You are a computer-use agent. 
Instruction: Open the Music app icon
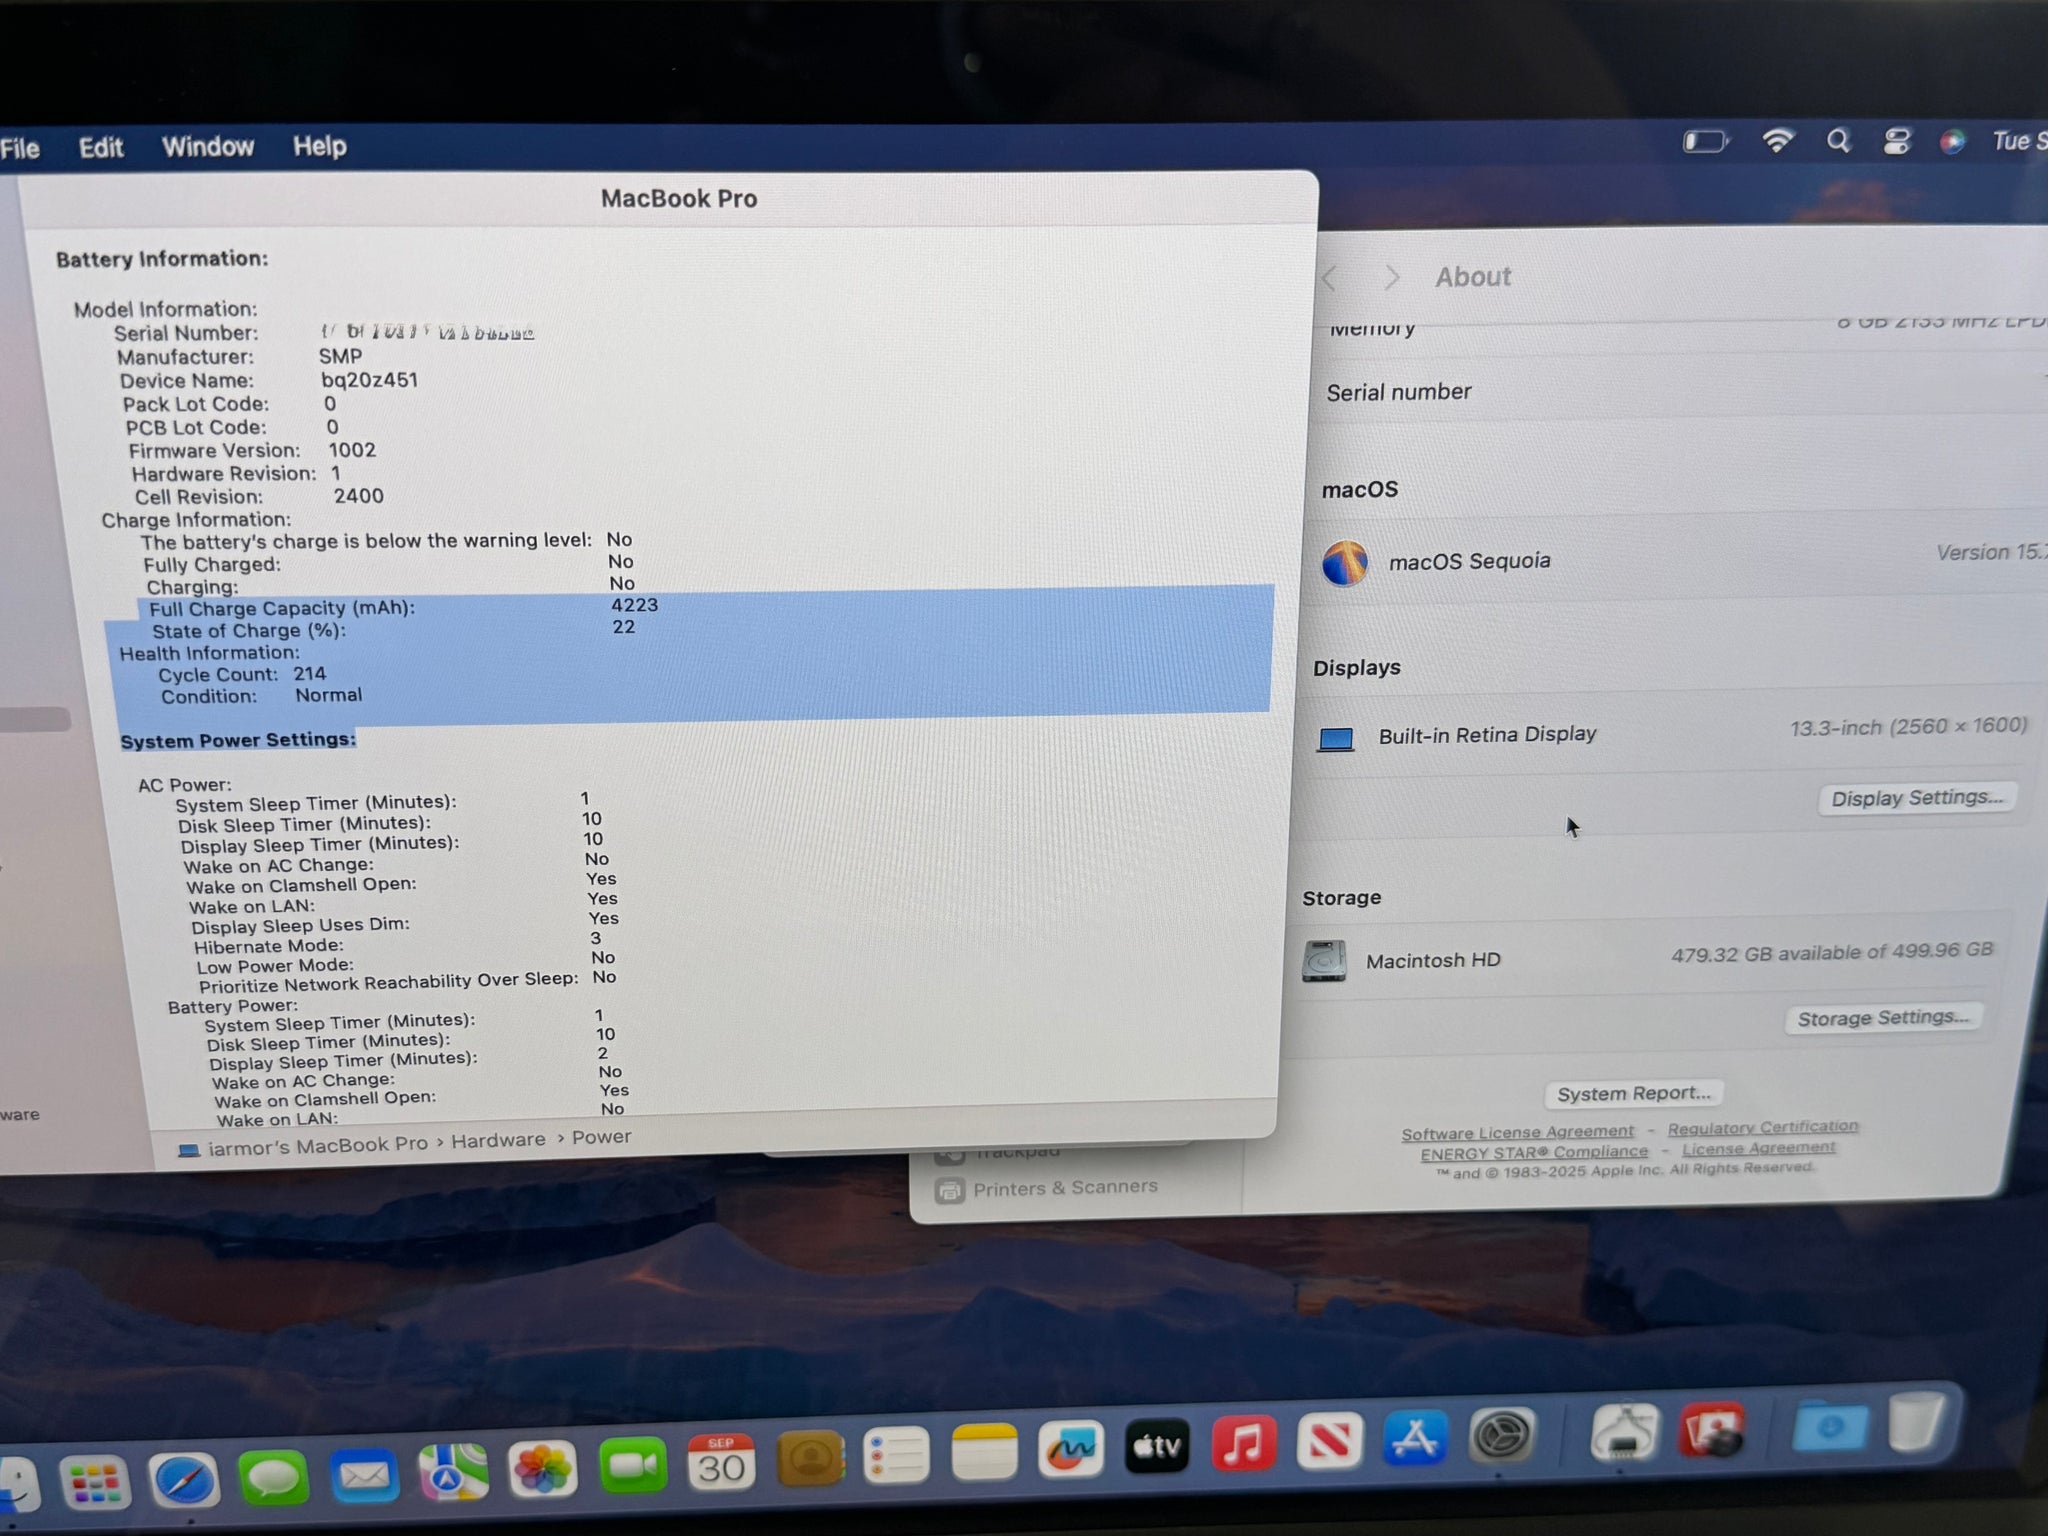(x=1243, y=1444)
